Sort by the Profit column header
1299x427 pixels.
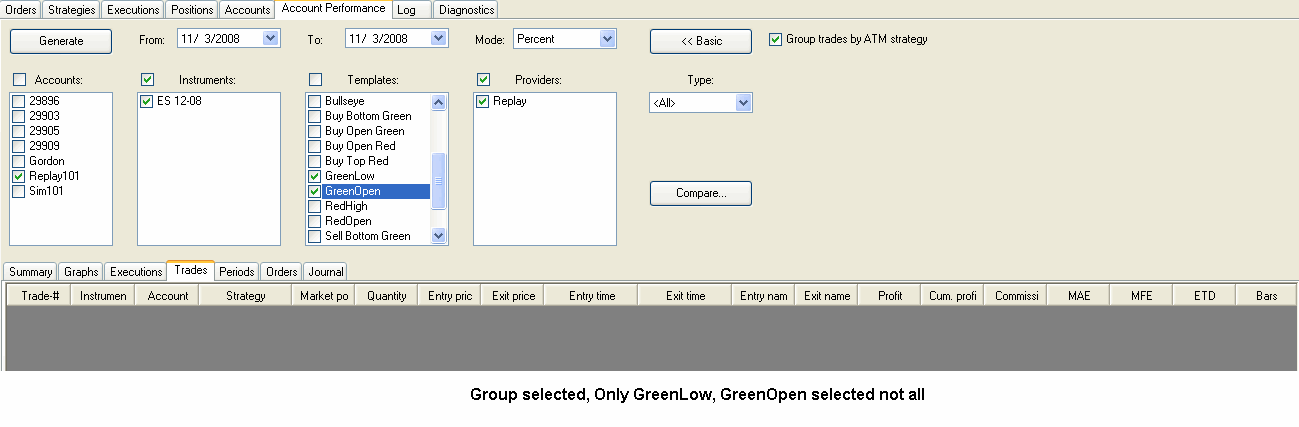[889, 296]
